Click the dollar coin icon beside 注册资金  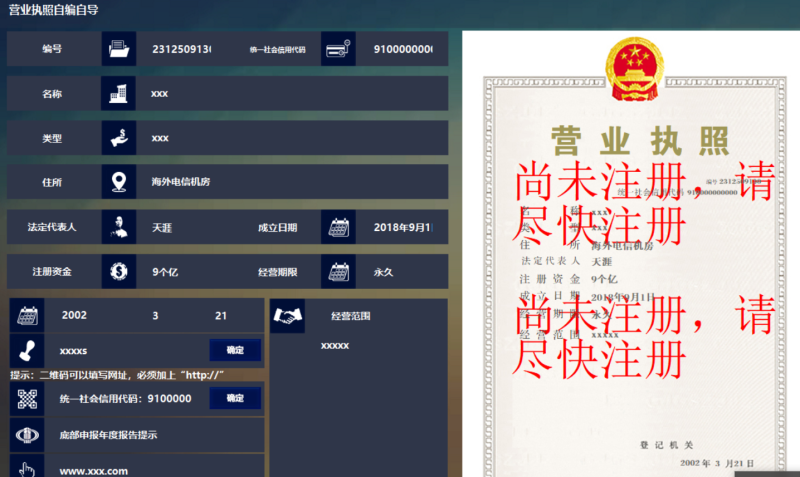(x=119, y=271)
